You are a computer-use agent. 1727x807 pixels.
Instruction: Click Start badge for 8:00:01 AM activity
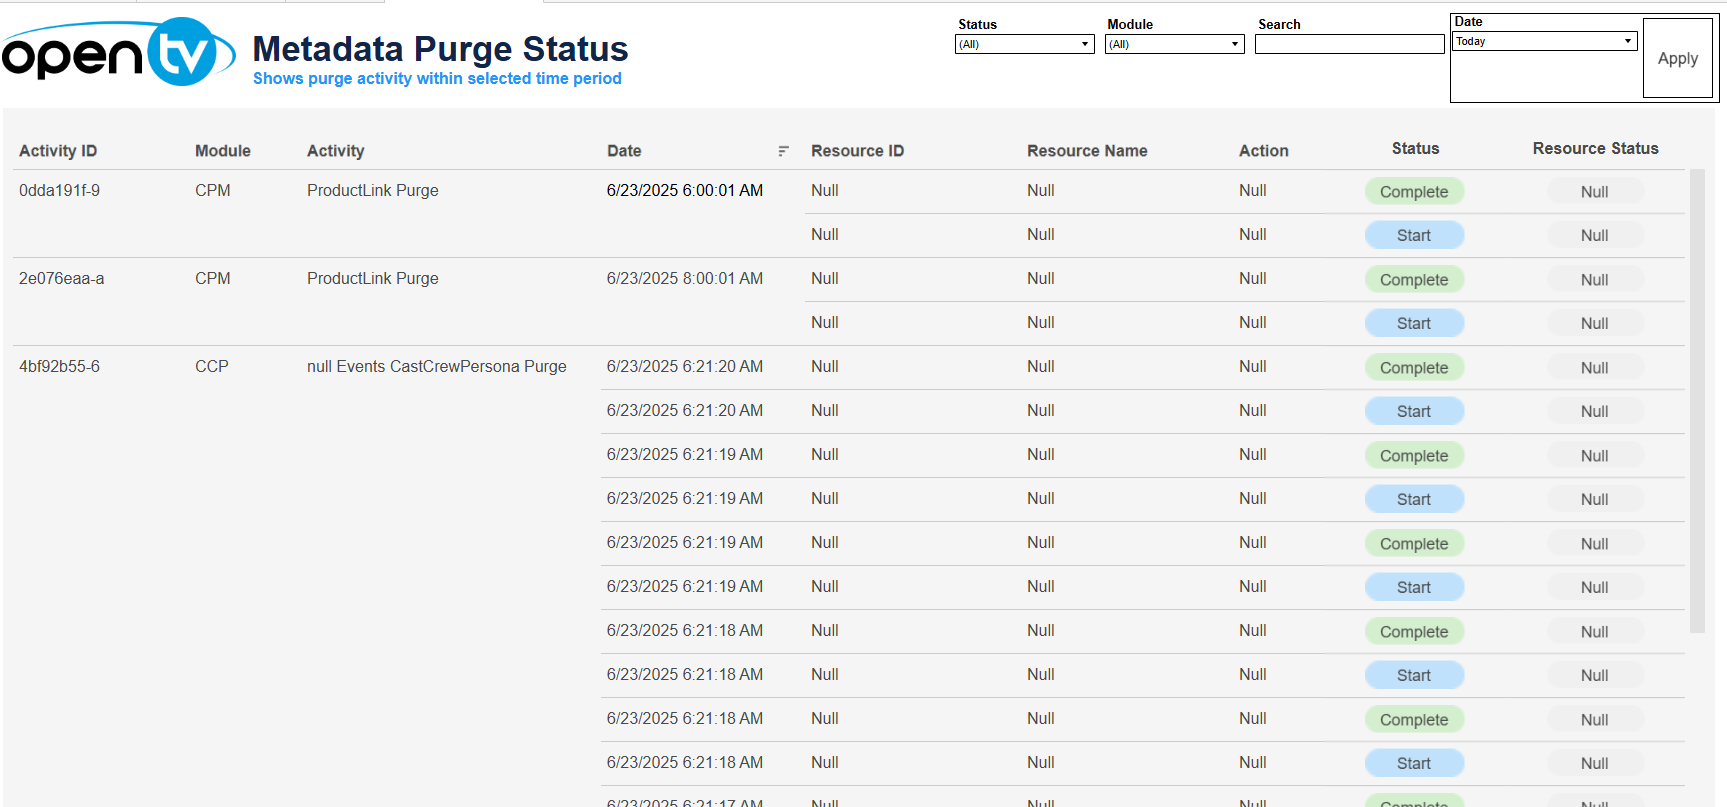pos(1413,324)
